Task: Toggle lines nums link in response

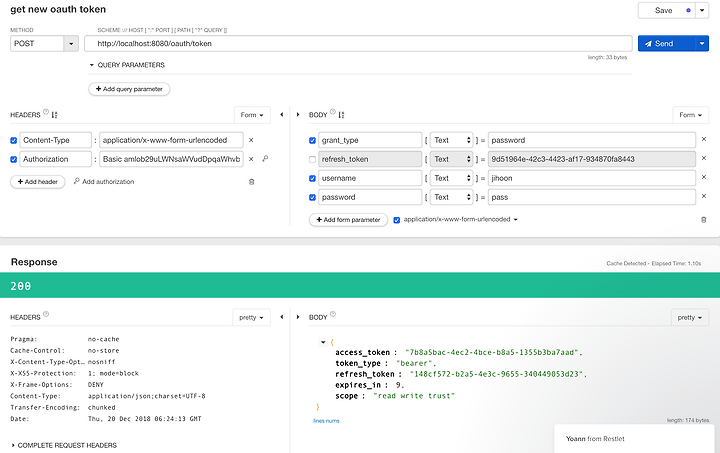Action: pyautogui.click(x=326, y=420)
